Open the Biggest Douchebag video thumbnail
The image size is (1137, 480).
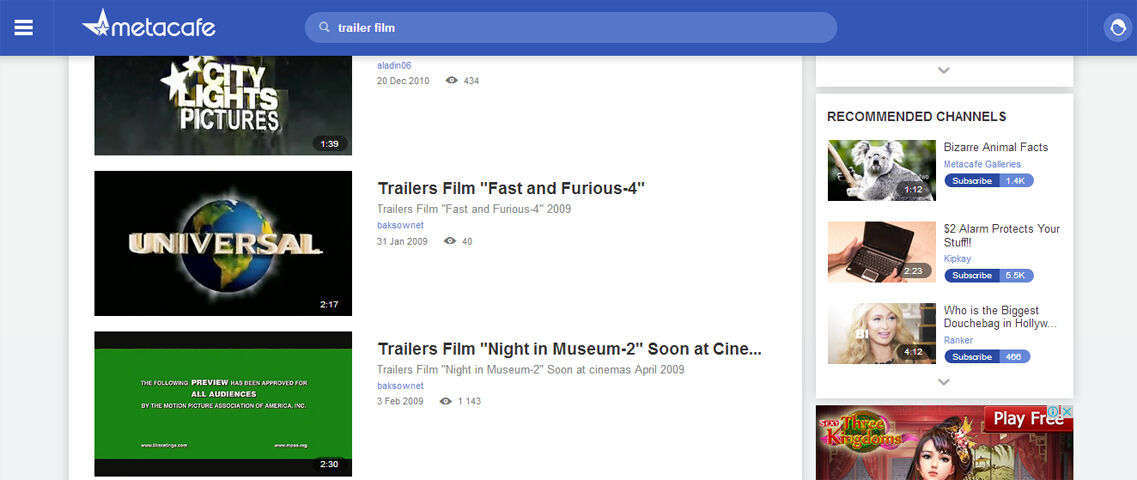point(882,334)
